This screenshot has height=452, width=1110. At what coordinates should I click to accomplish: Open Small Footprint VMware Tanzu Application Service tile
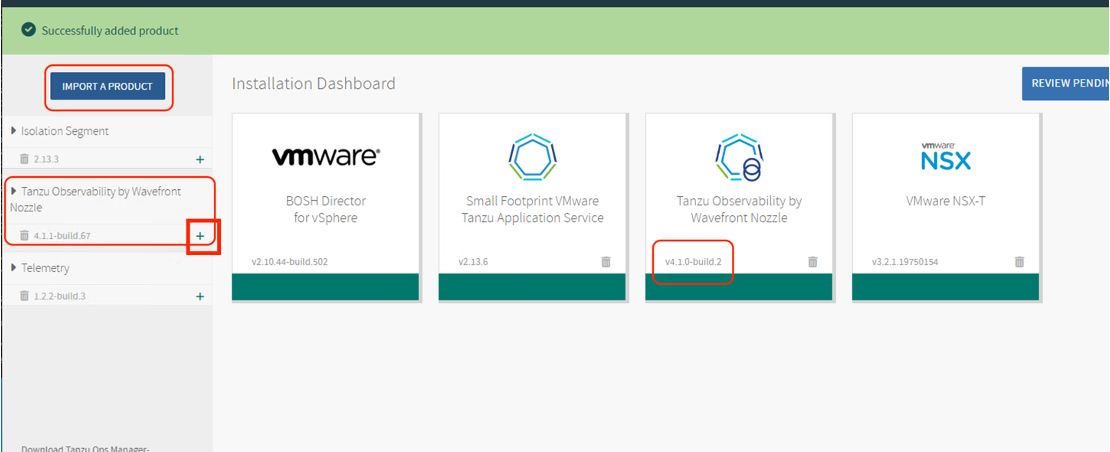(x=532, y=190)
